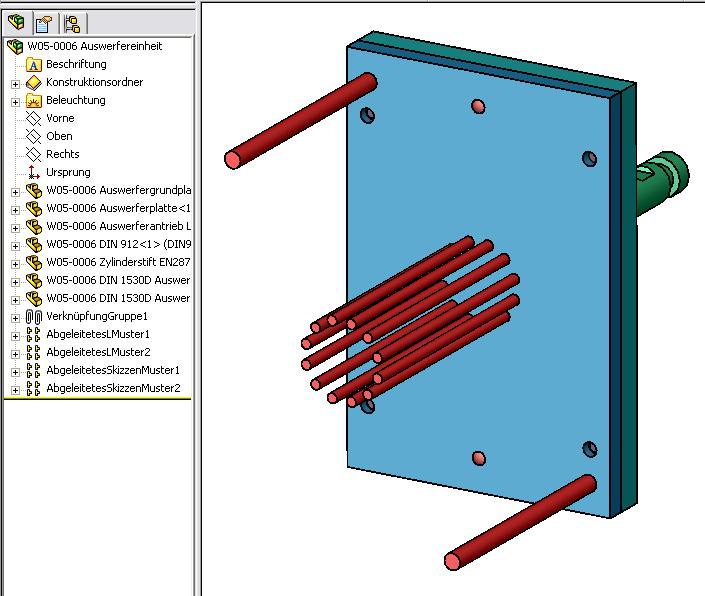705x596 pixels.
Task: Click the Konstruktionsordner icon
Action: [34, 83]
